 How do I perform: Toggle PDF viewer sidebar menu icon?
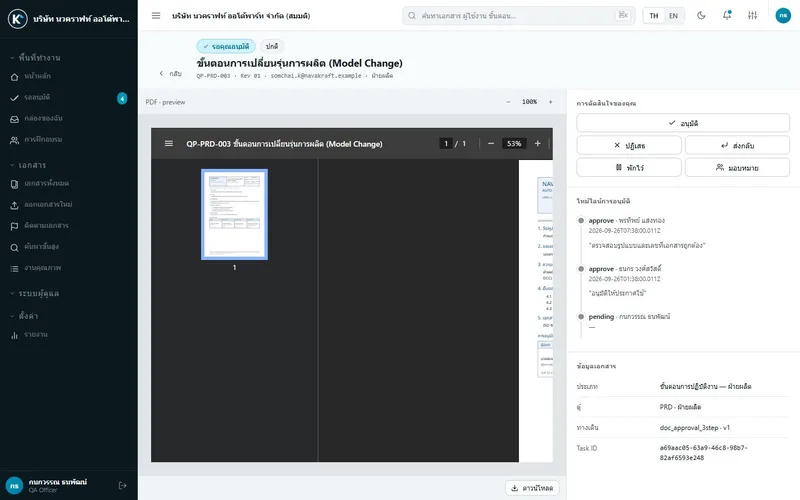click(169, 144)
